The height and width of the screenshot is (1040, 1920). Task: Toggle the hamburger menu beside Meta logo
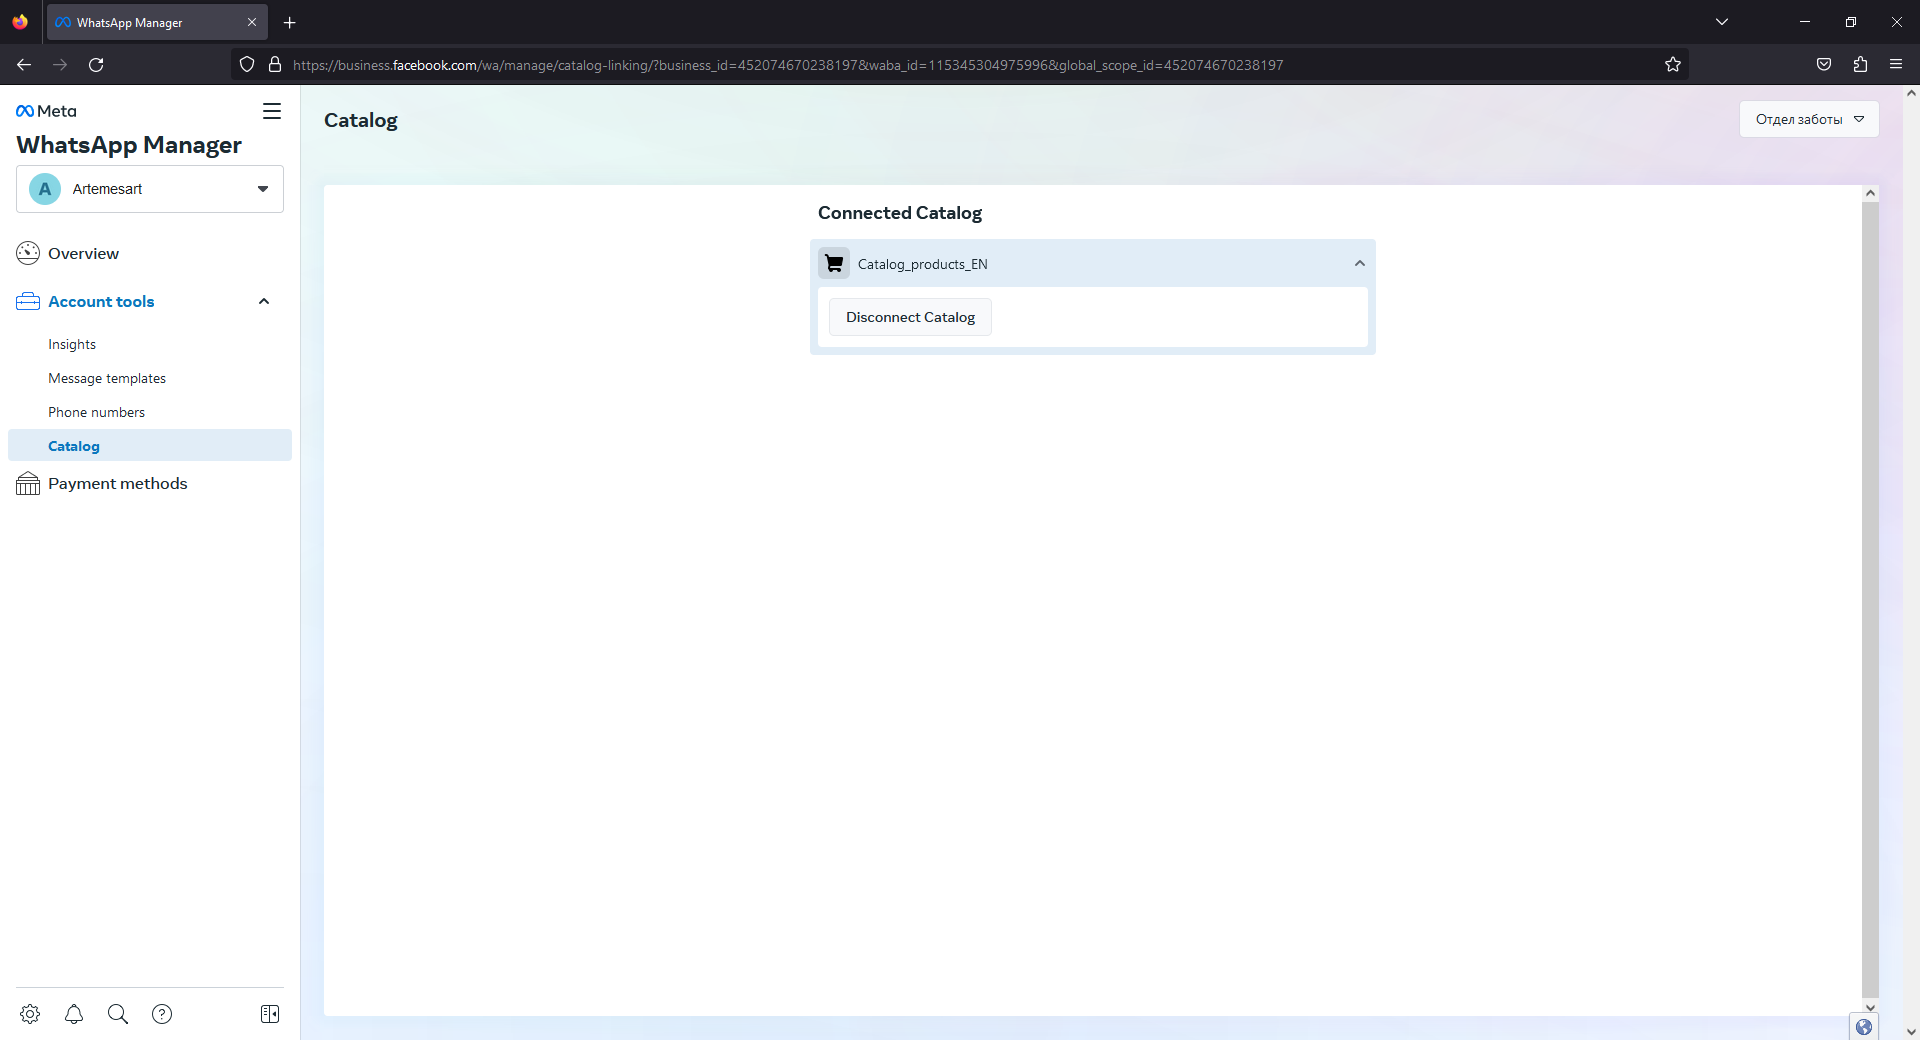[272, 111]
